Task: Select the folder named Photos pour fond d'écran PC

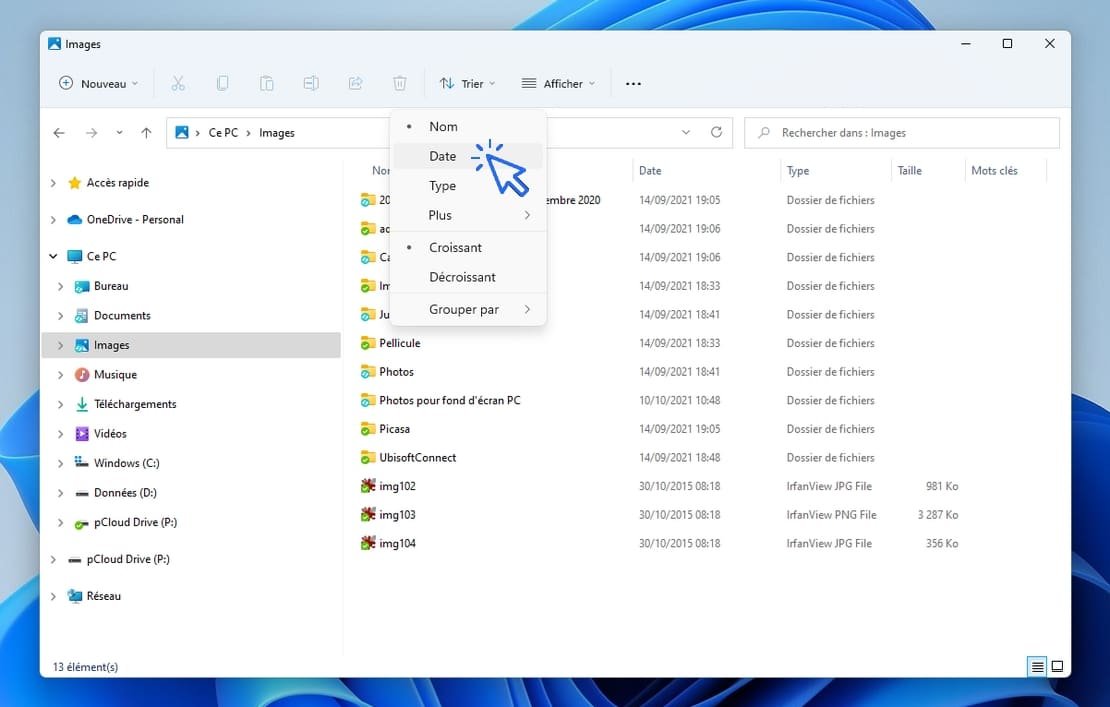Action: 450,401
